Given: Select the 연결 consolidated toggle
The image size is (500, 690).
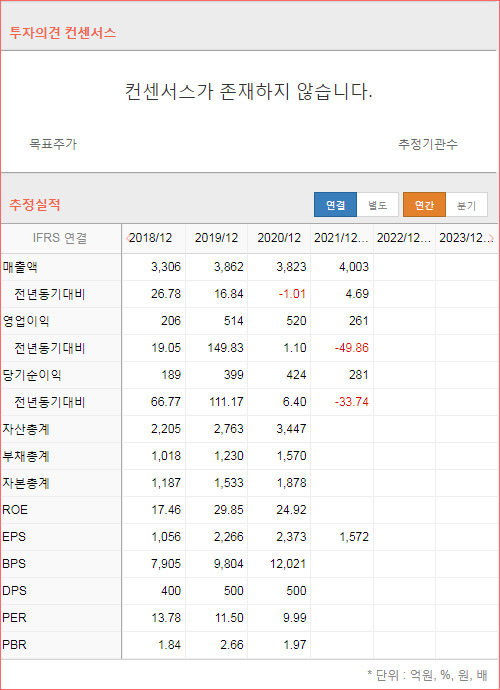Looking at the screenshot, I should [x=335, y=205].
